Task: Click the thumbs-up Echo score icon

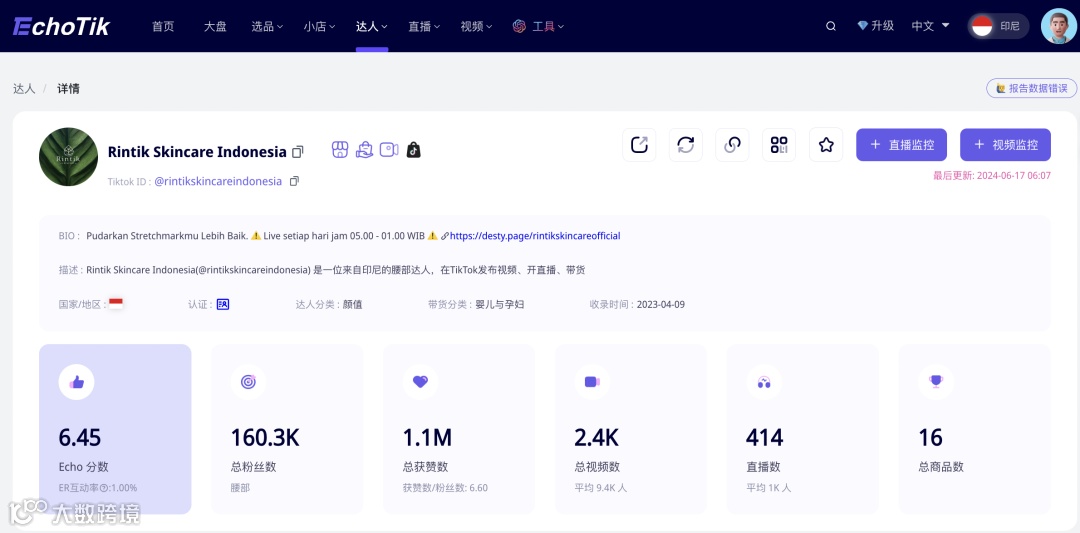Action: point(76,382)
